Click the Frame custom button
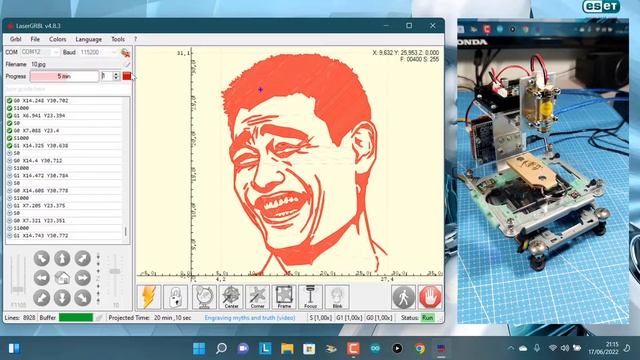The height and width of the screenshot is (360, 640). (284, 297)
